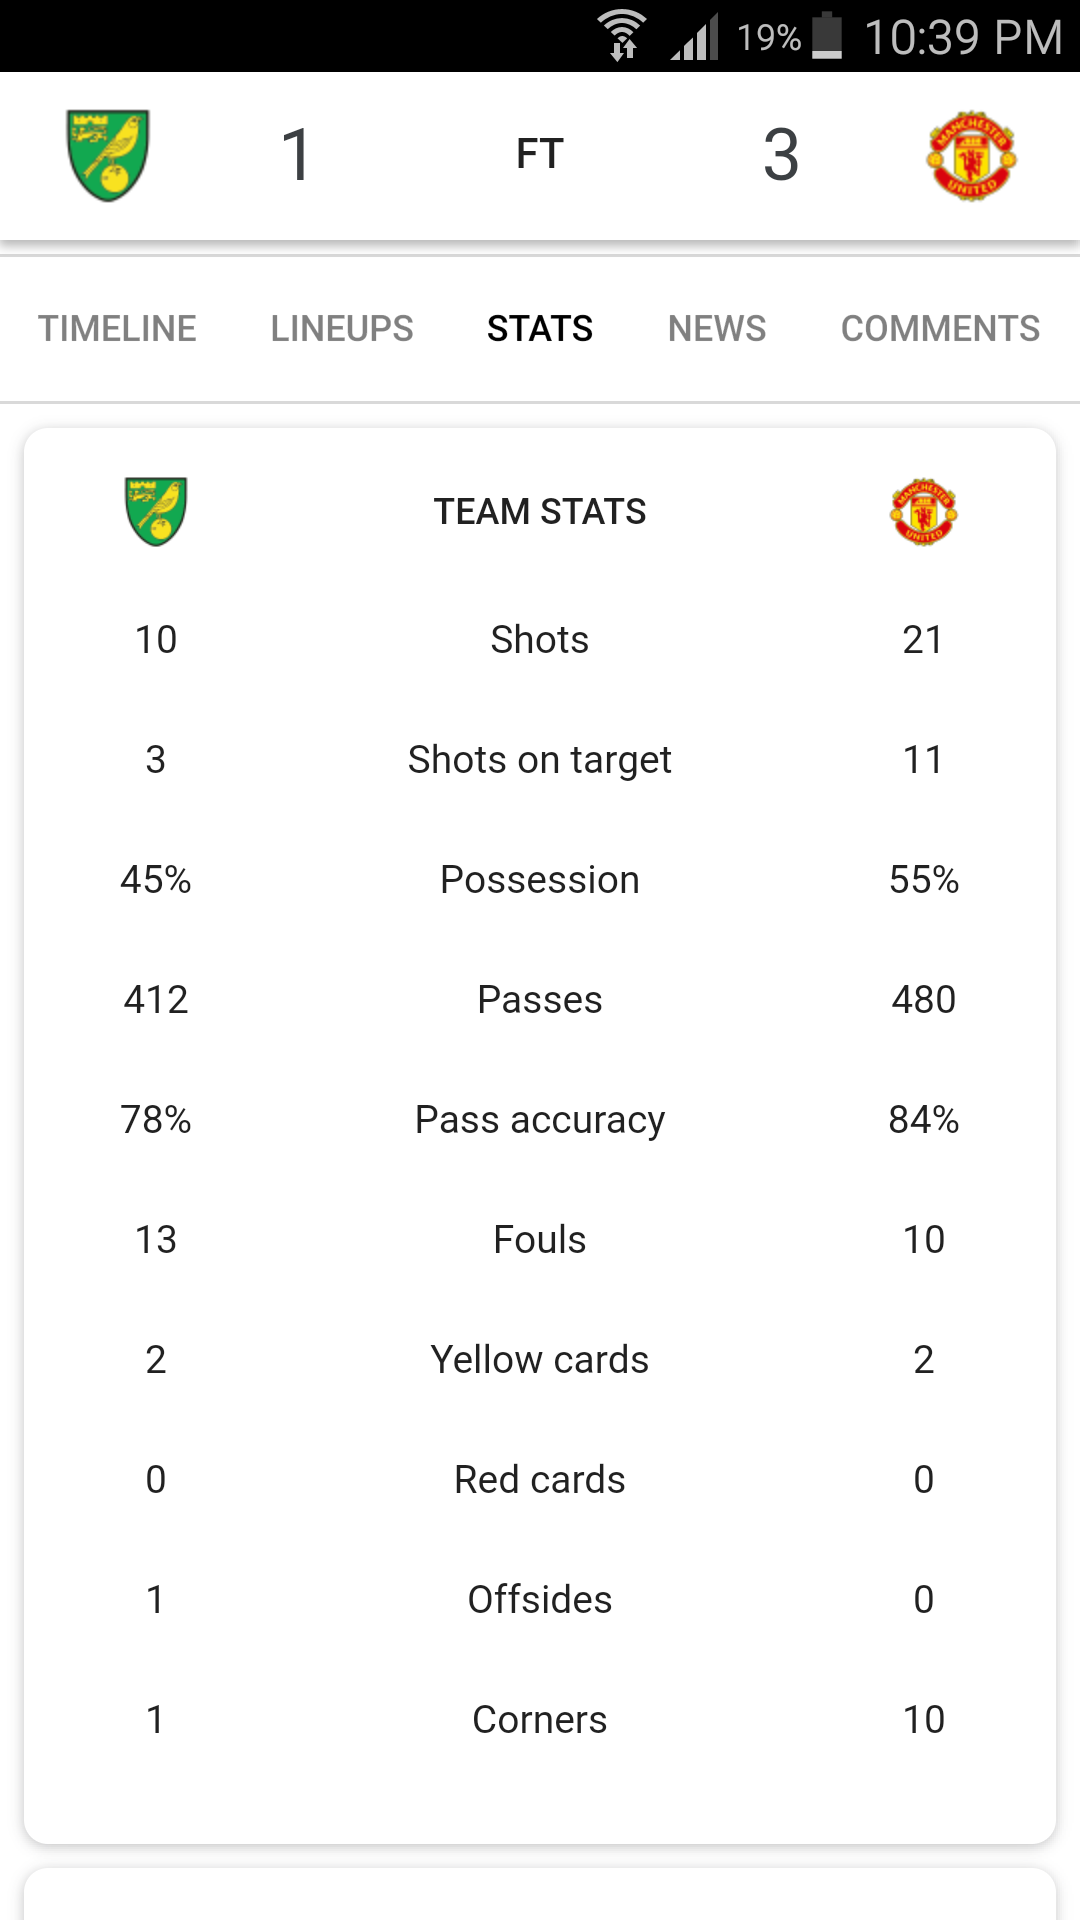This screenshot has height=1920, width=1080.
Task: Tap Norwich crest in Team Stats card
Action: coord(156,511)
